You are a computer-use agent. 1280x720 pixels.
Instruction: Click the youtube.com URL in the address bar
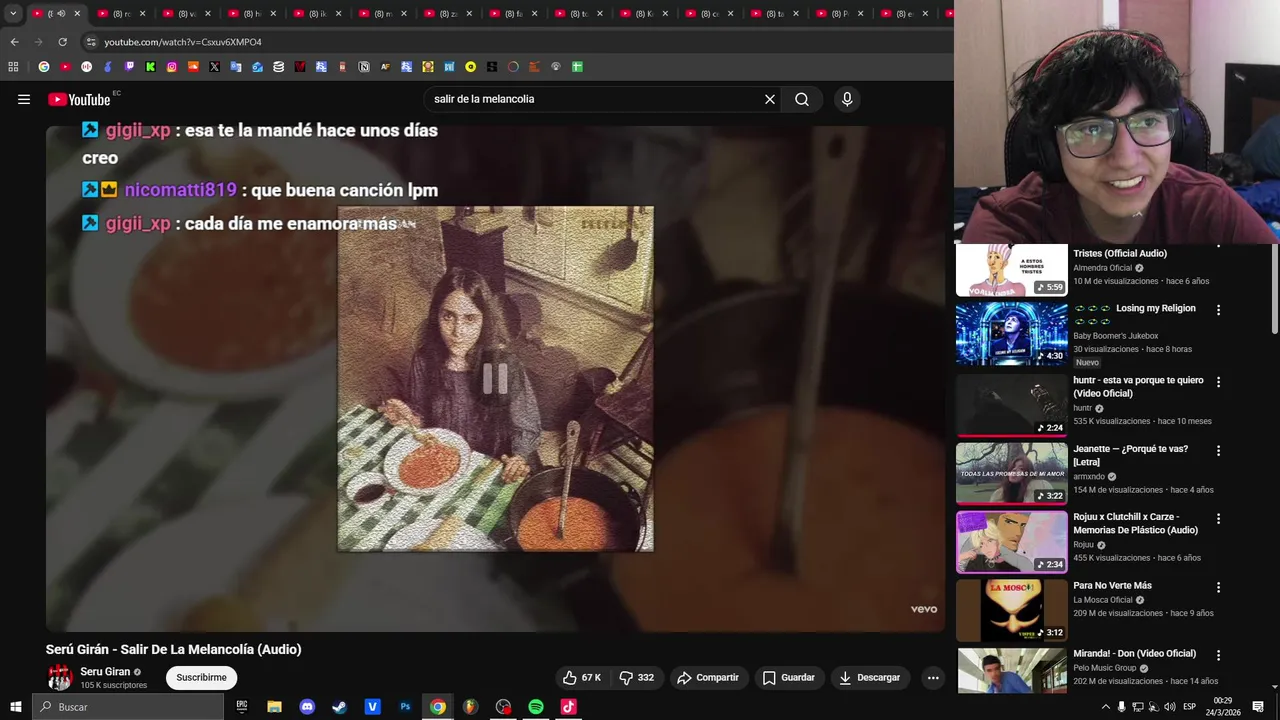click(183, 42)
